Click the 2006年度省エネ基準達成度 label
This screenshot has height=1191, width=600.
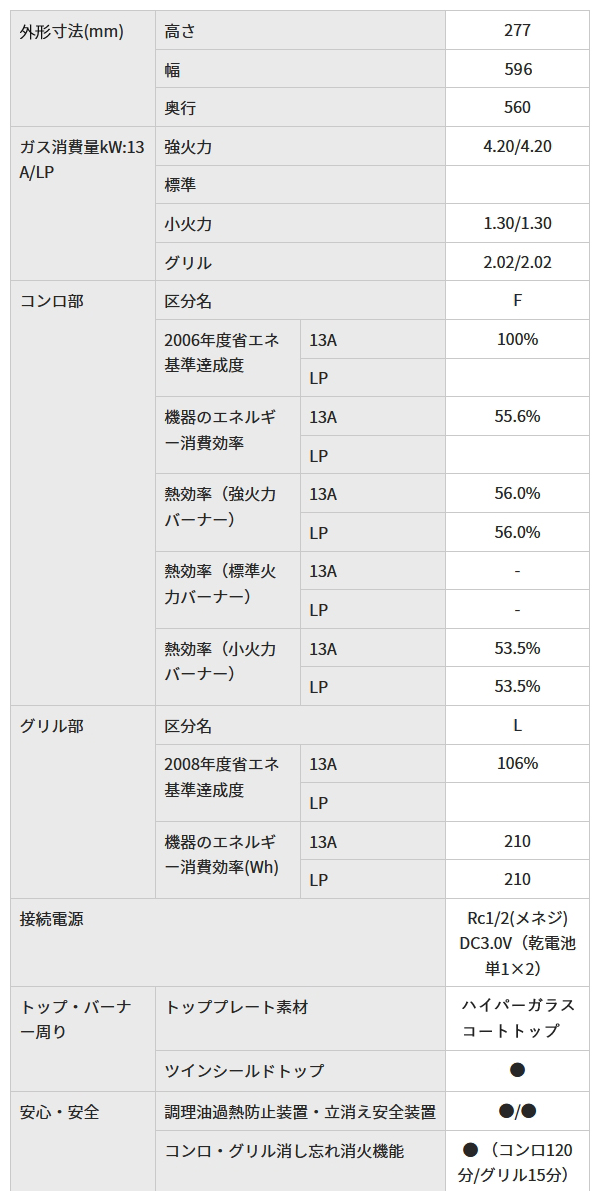point(222,353)
